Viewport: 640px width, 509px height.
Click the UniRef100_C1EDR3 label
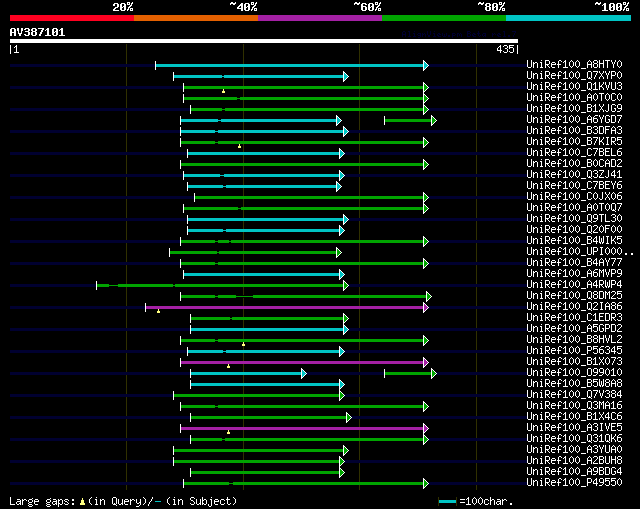tap(574, 318)
